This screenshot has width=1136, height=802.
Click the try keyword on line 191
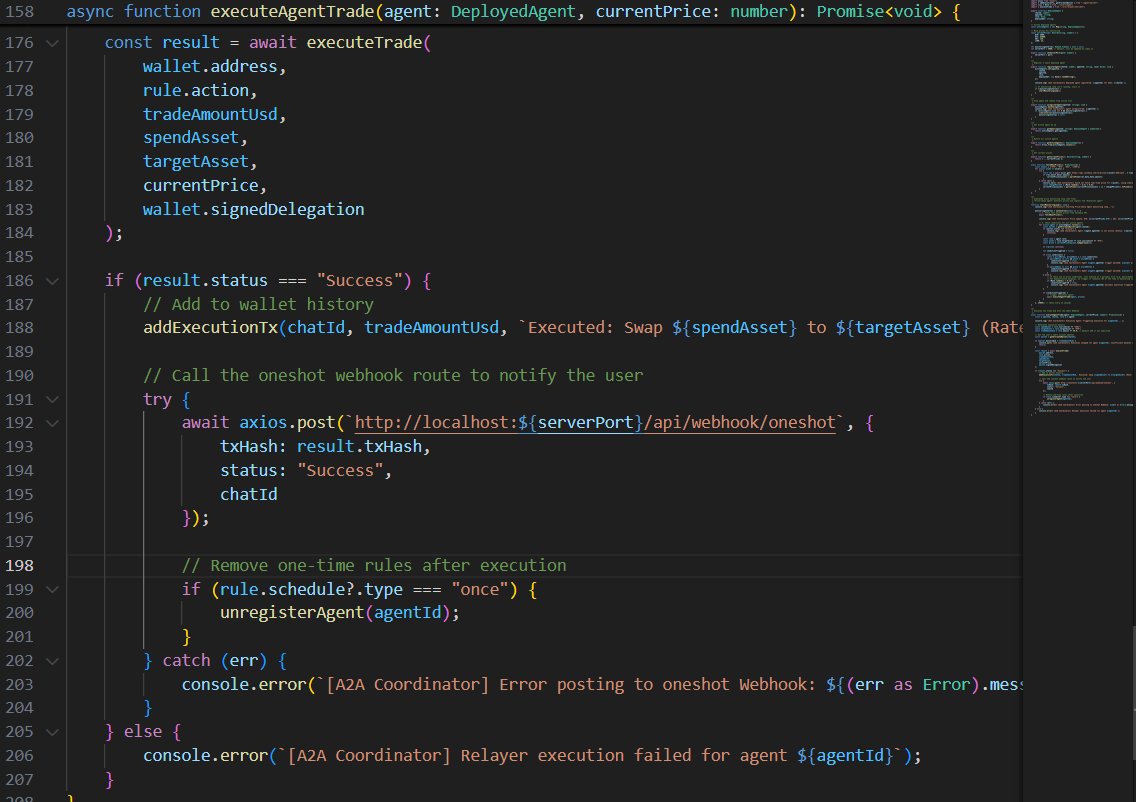click(157, 398)
